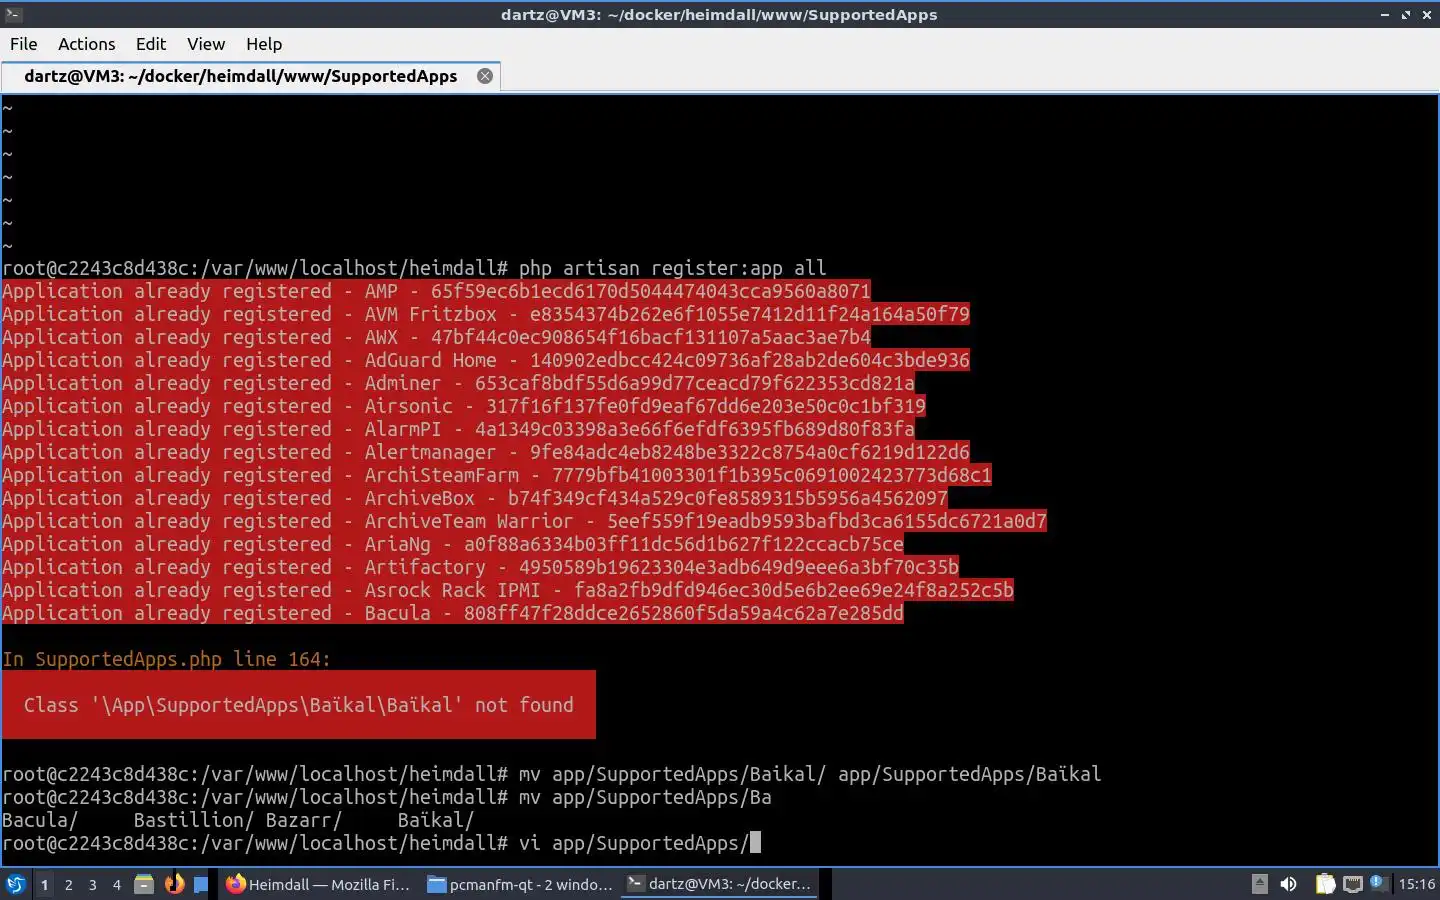Open the removable media eject tray icon

click(x=1260, y=884)
